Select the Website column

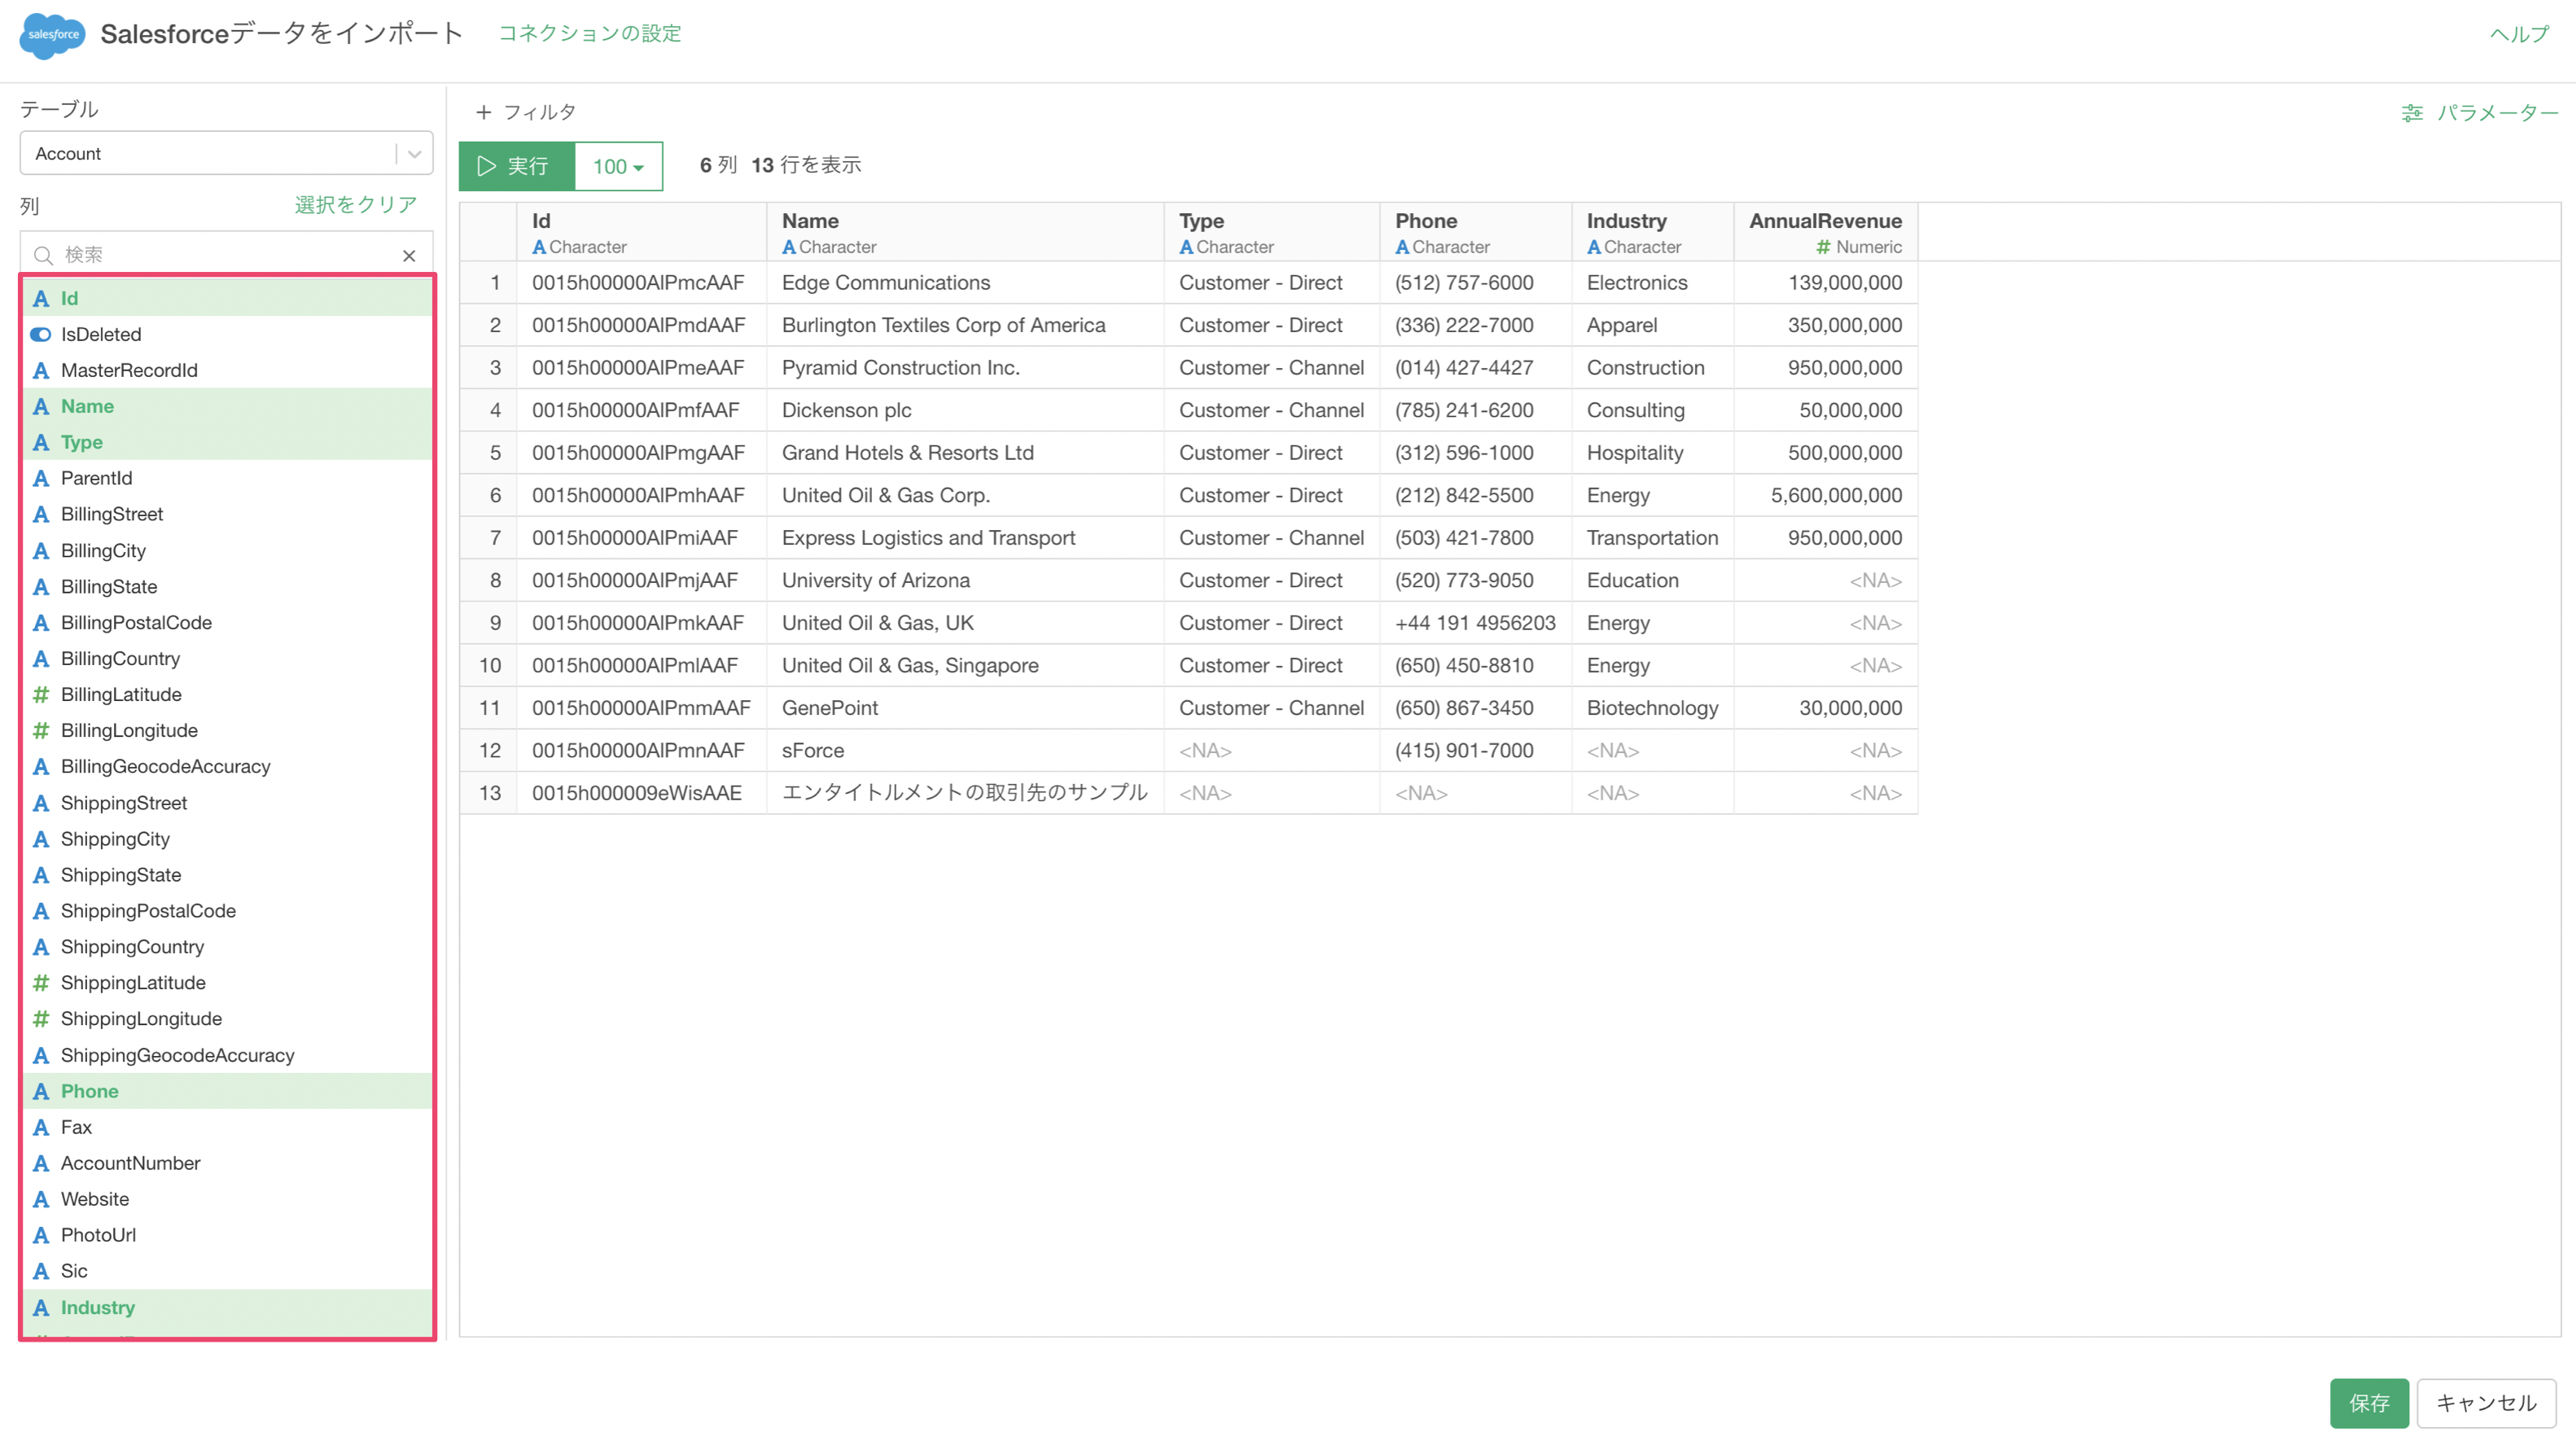tap(228, 1199)
